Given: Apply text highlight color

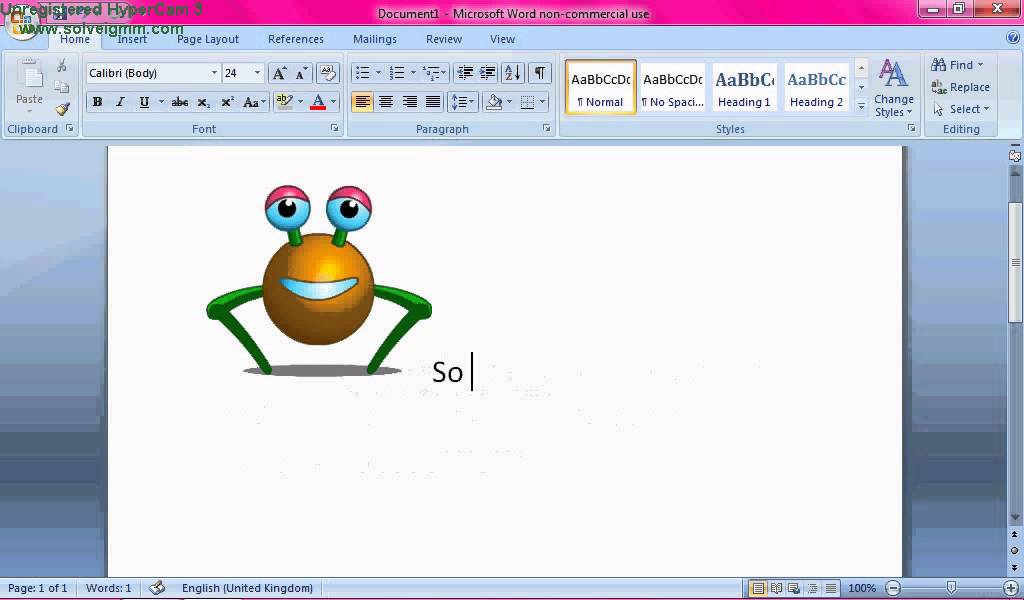Looking at the screenshot, I should (284, 101).
